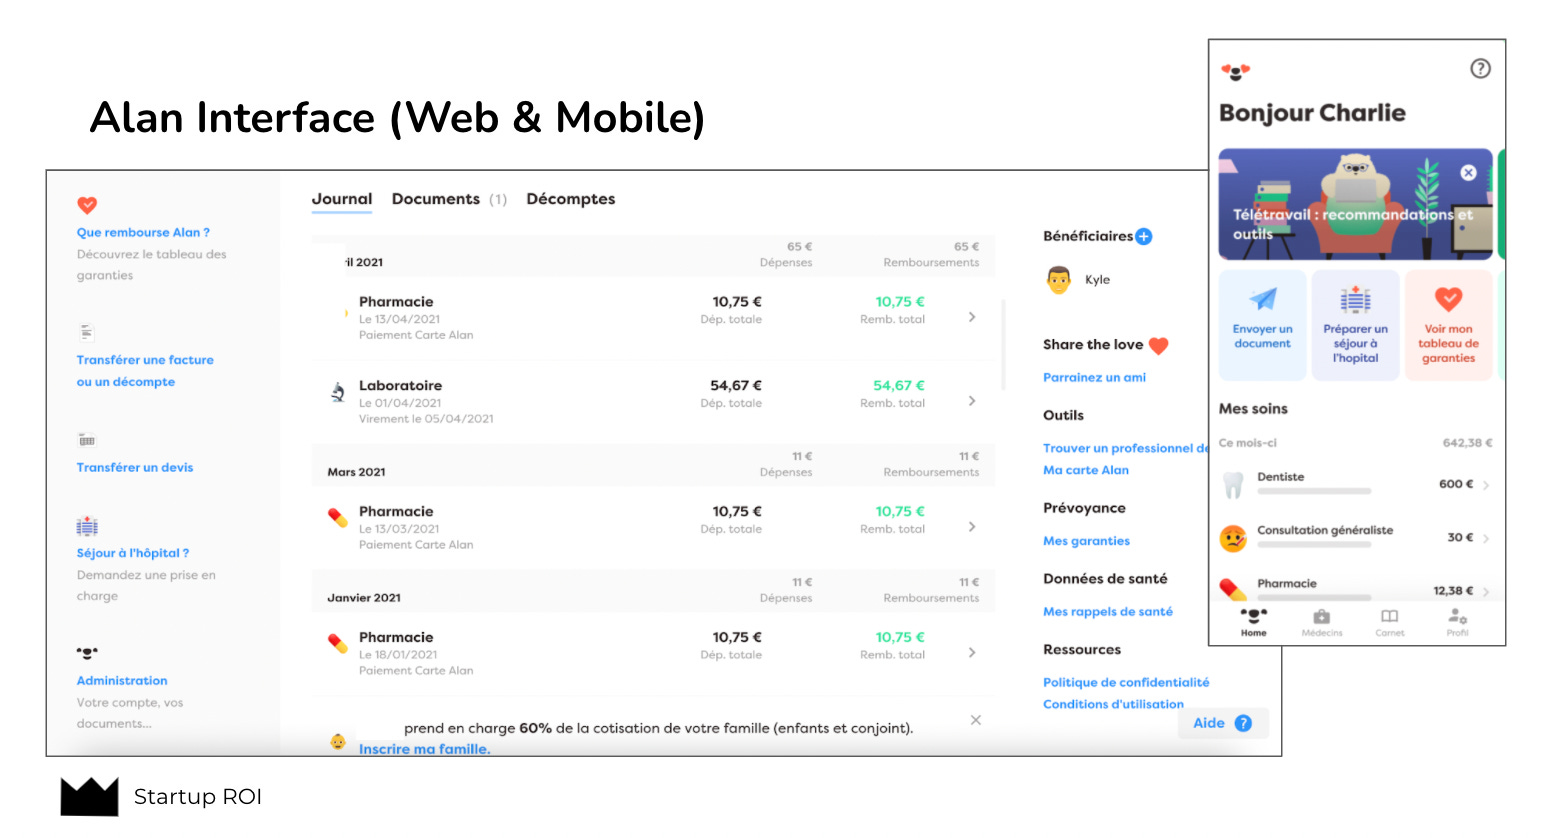Click the pill icon of Pharmacie 18/01/2021
The width and height of the screenshot is (1544, 838).
[x=338, y=644]
